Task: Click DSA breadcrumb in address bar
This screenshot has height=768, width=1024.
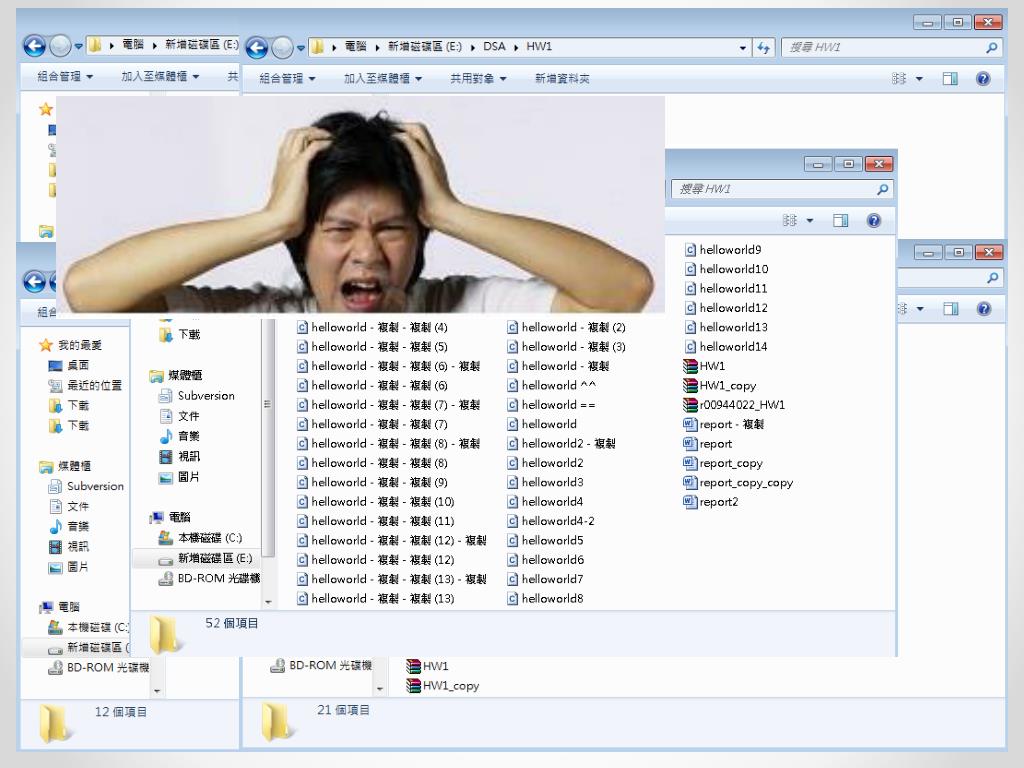Action: (x=494, y=47)
